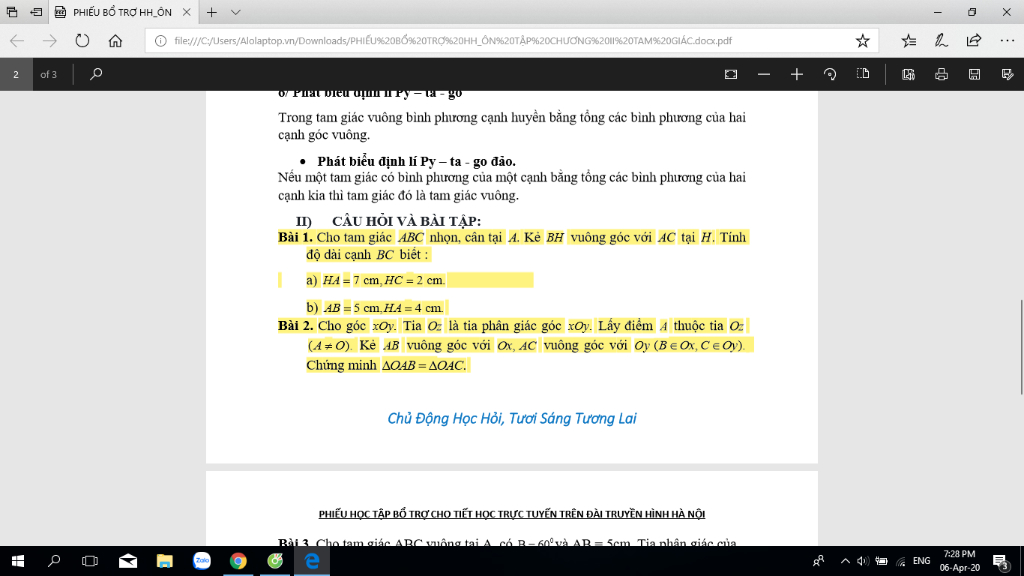Image resolution: width=1024 pixels, height=576 pixels.
Task: Launch the Mail app from taskbar
Action: coord(128,561)
